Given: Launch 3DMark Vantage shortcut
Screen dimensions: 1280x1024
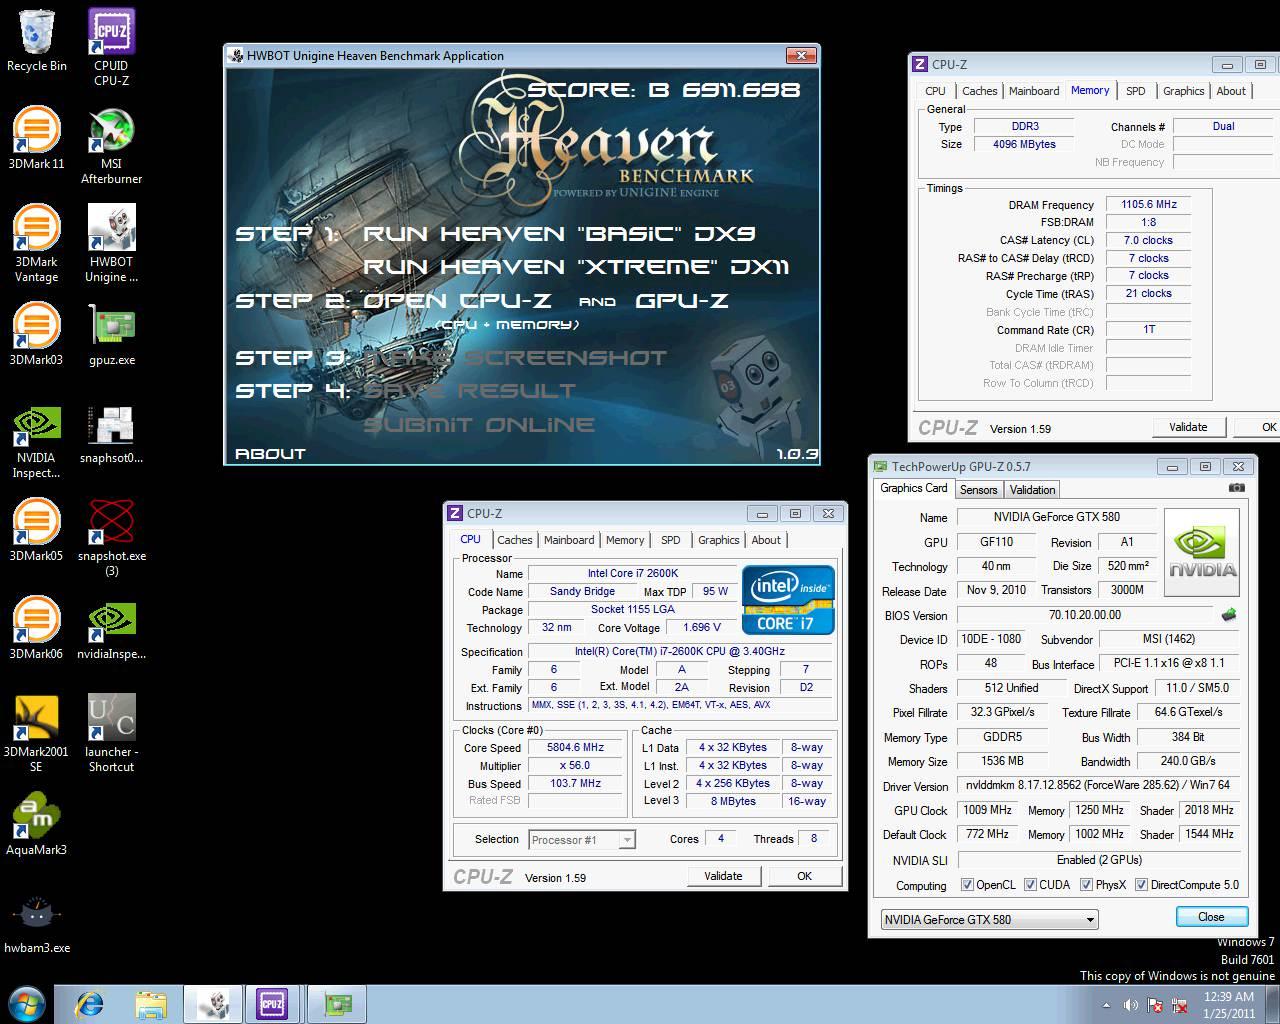Looking at the screenshot, I should (37, 243).
